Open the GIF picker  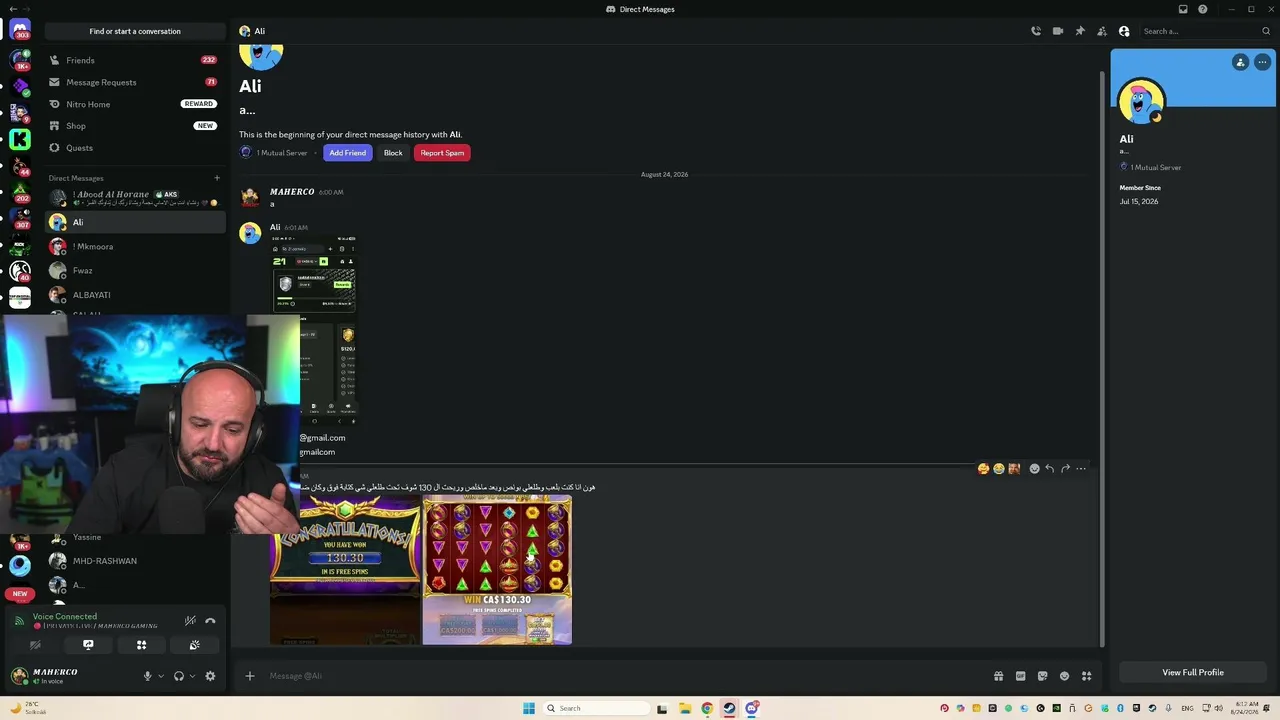[x=1020, y=676]
